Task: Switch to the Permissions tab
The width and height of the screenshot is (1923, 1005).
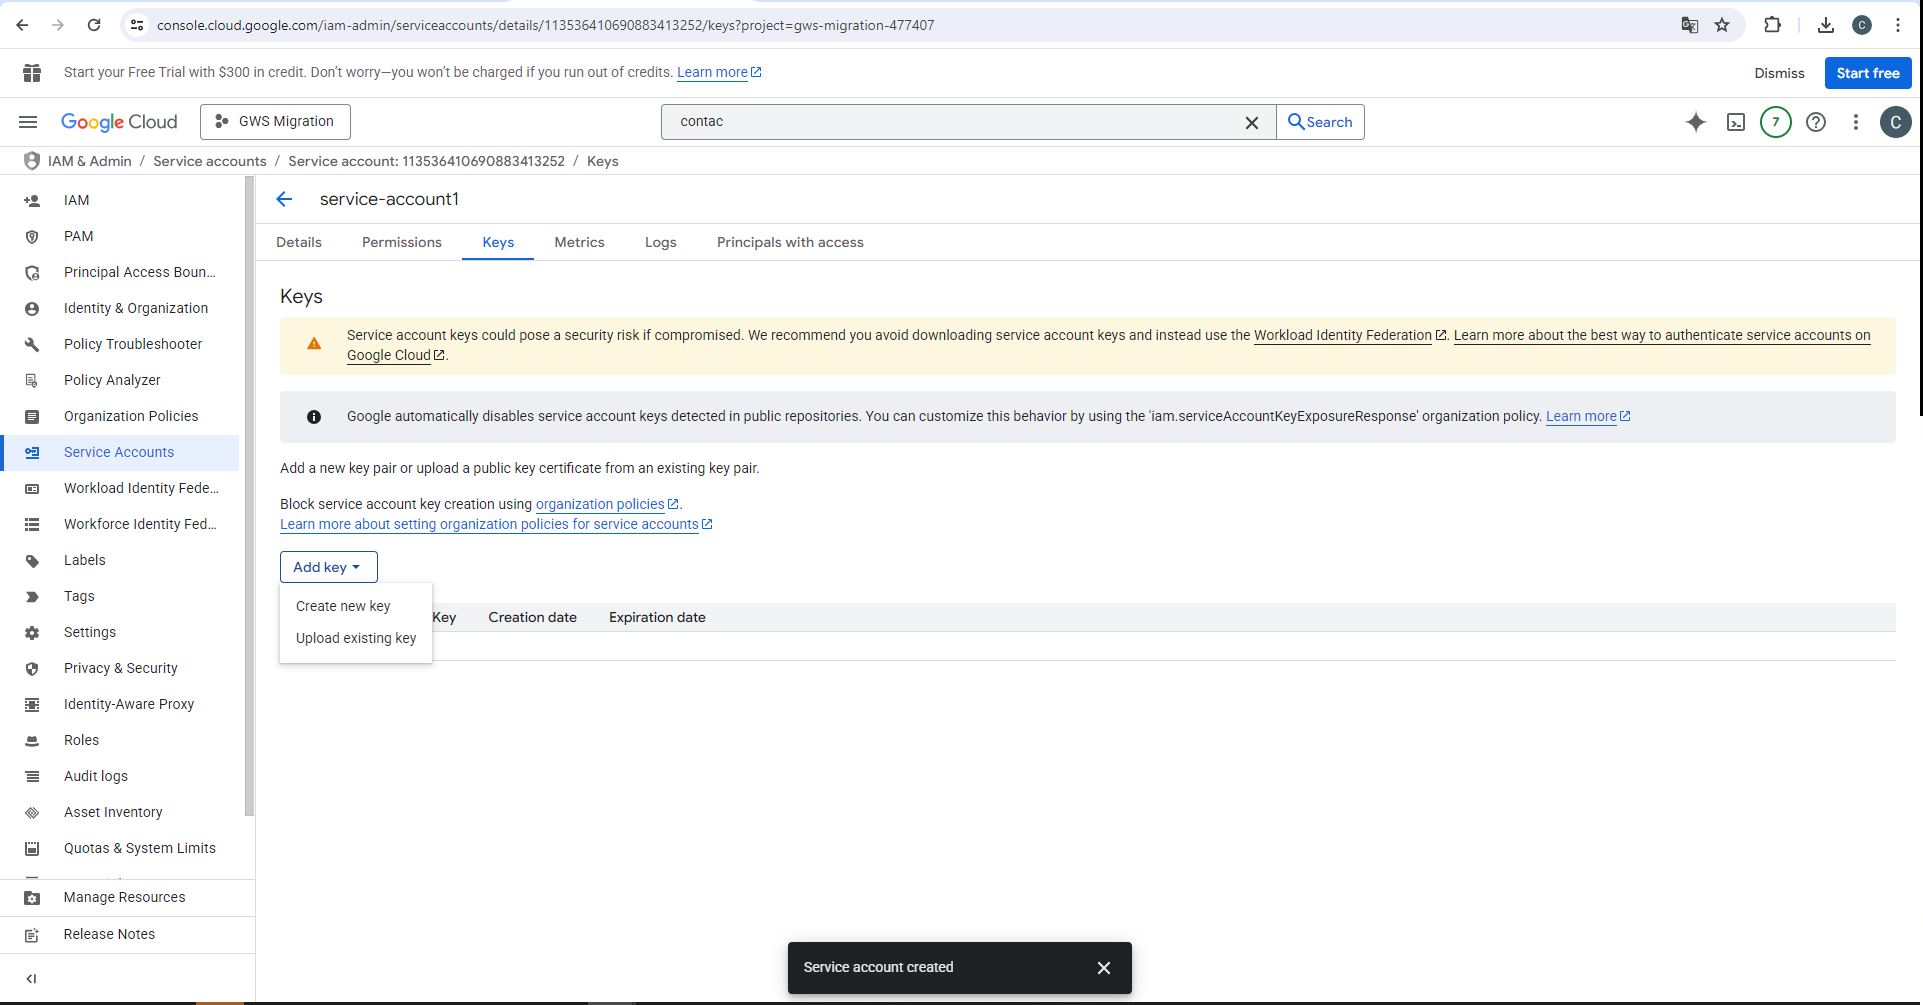Action: (401, 243)
